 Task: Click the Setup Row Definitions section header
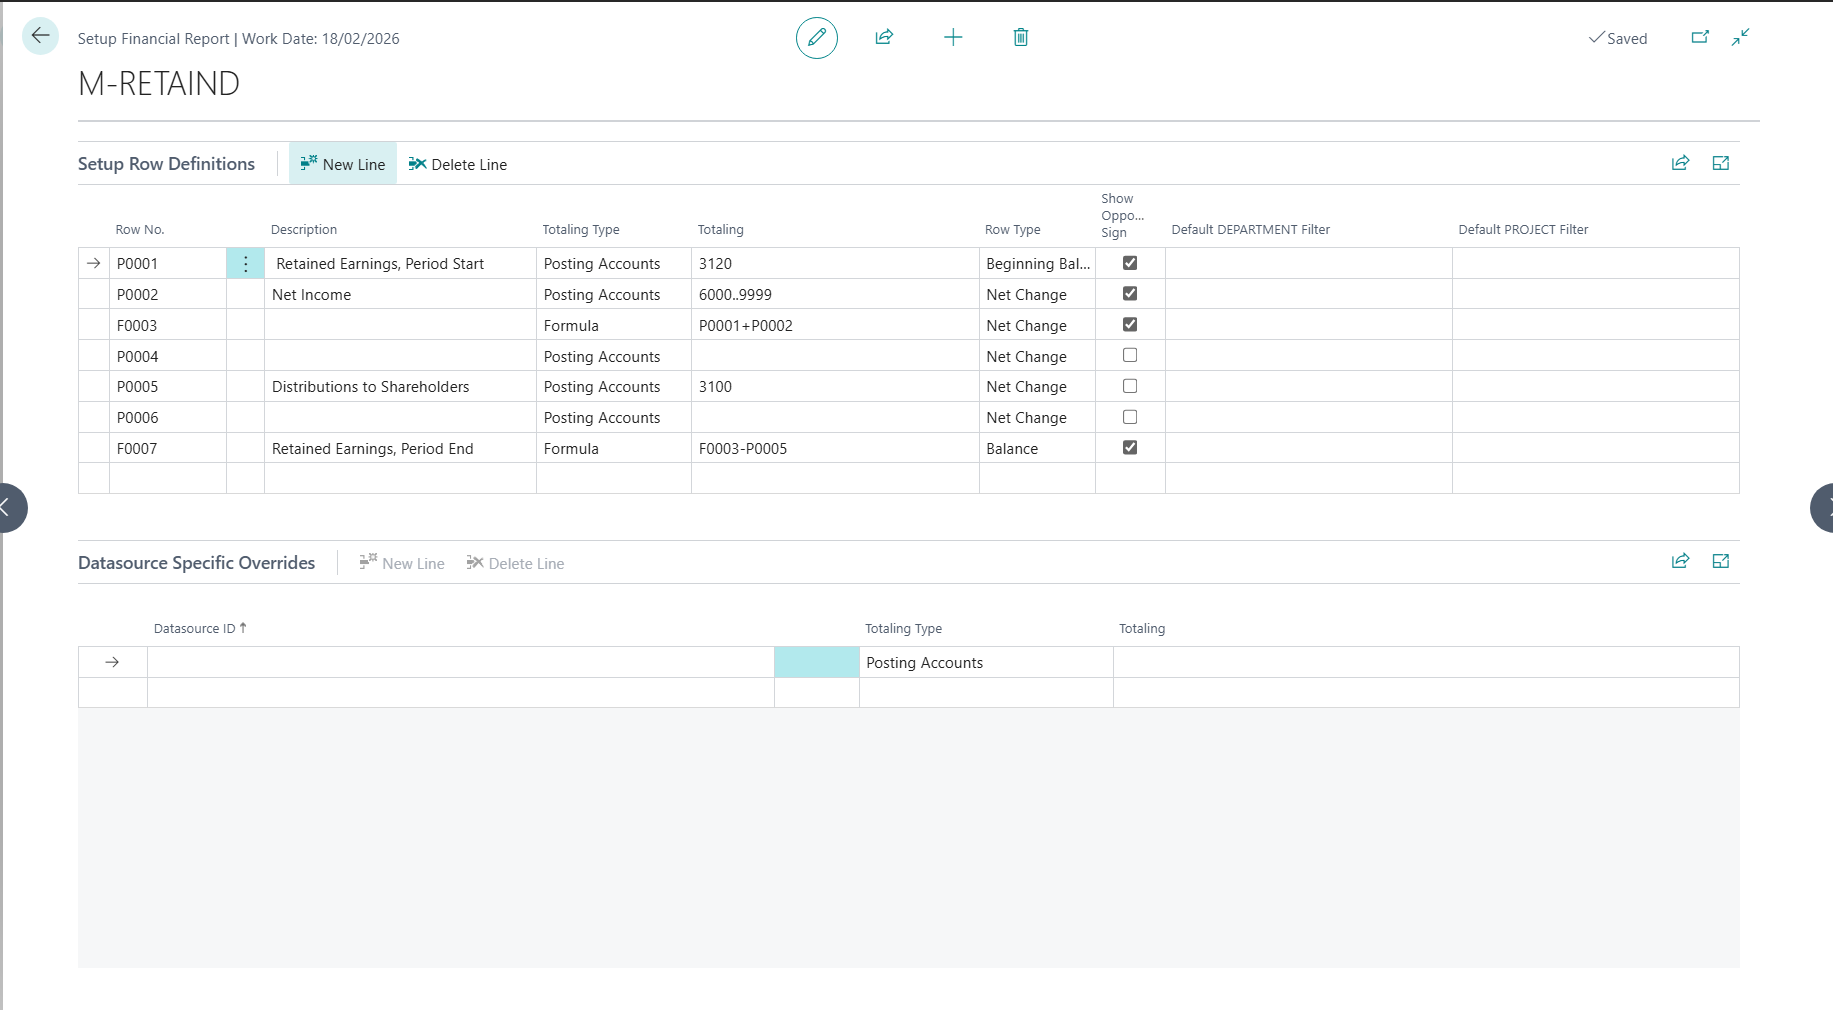(x=166, y=163)
